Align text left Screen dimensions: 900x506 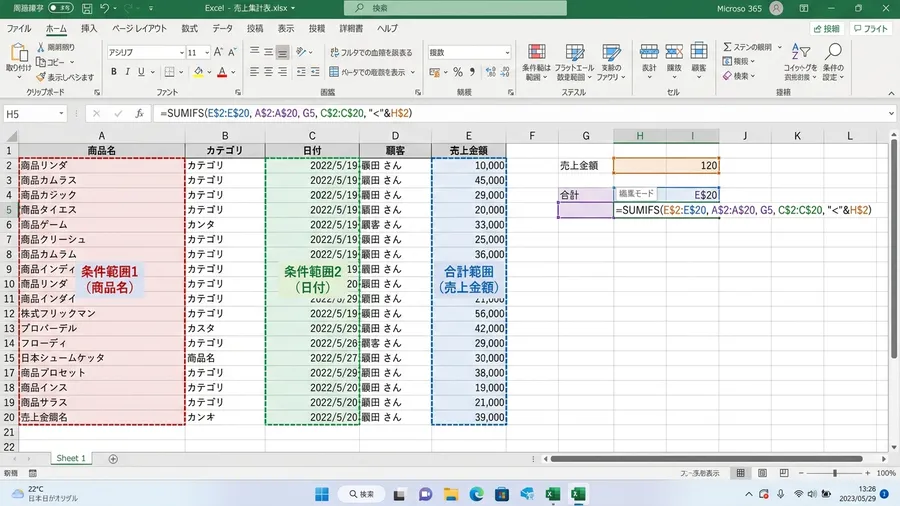(254, 72)
